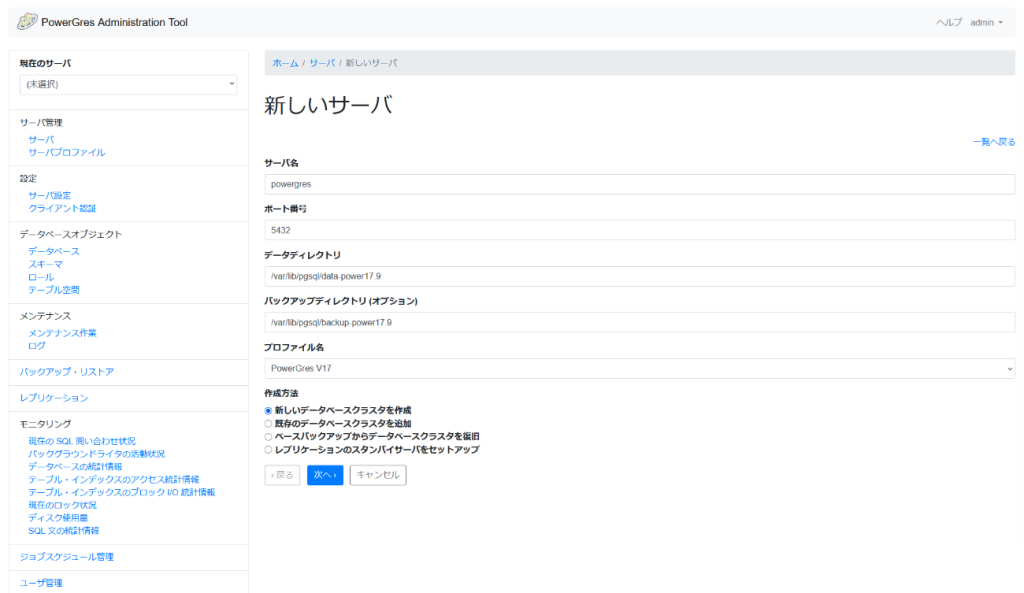Go to サーバ in the breadcrumb
The width and height of the screenshot is (1024, 593).
coord(322,63)
